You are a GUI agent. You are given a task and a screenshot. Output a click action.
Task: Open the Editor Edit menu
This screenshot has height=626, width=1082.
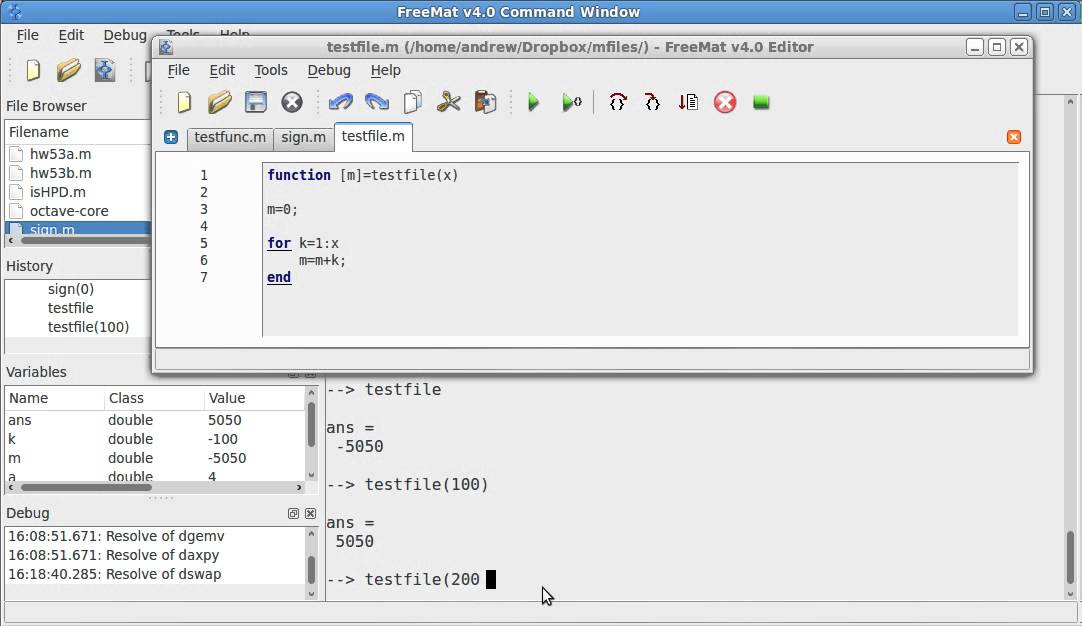[222, 70]
